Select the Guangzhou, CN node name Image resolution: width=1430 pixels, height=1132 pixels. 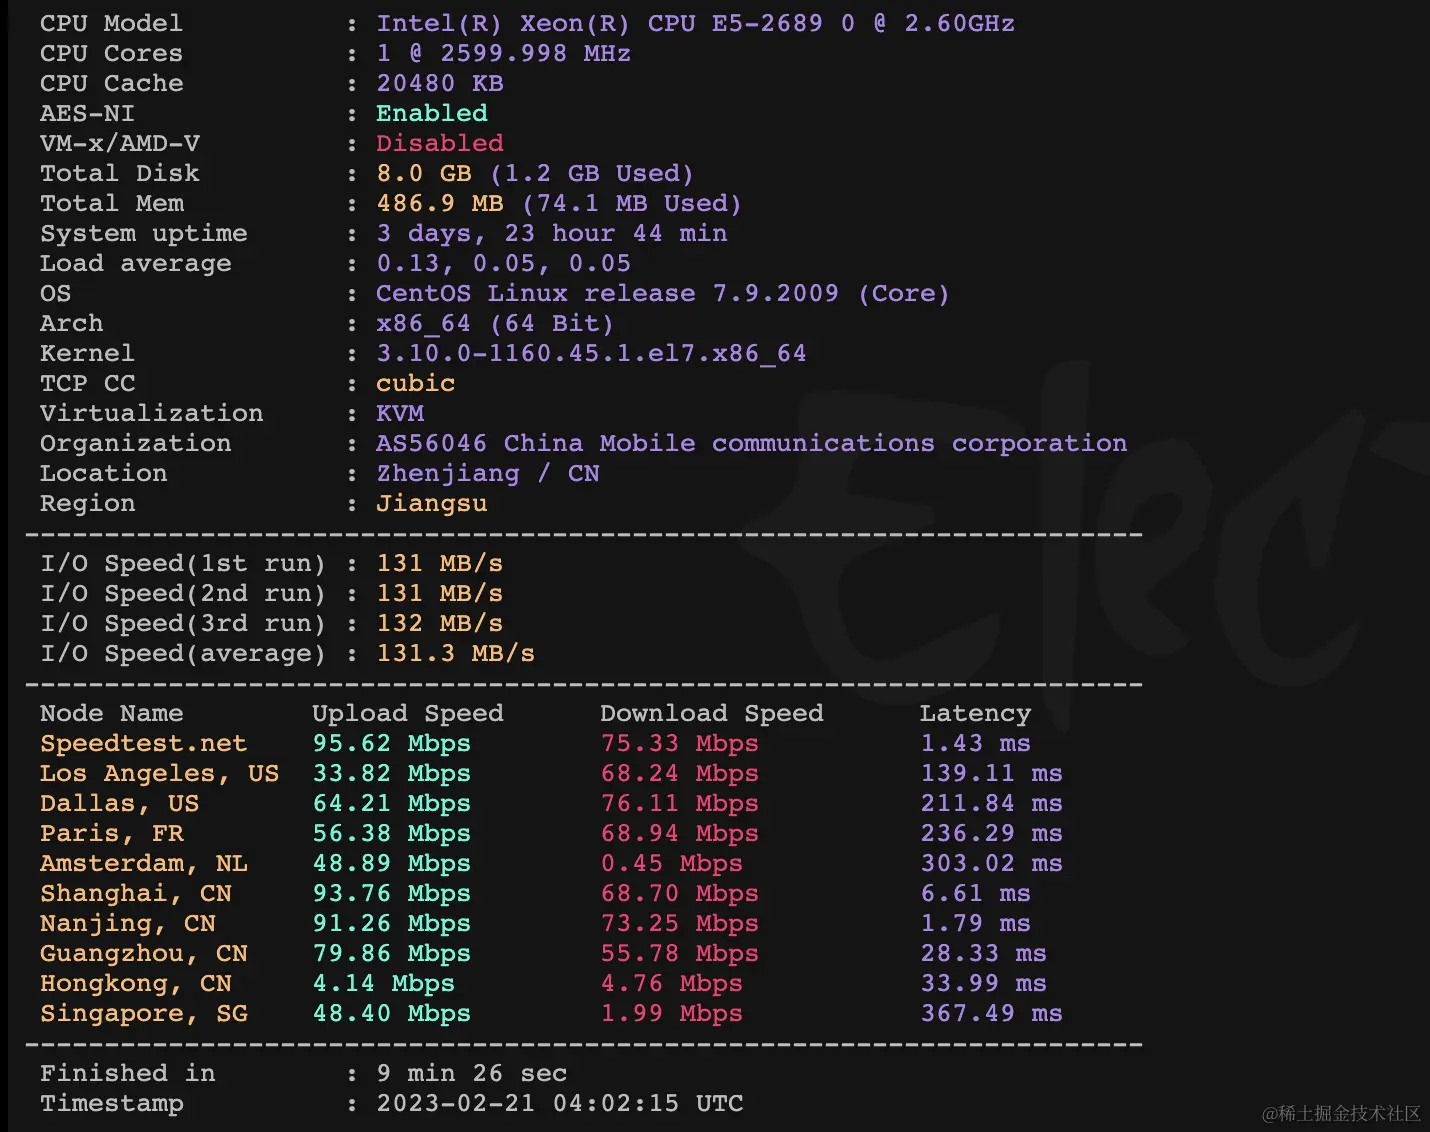click(143, 953)
